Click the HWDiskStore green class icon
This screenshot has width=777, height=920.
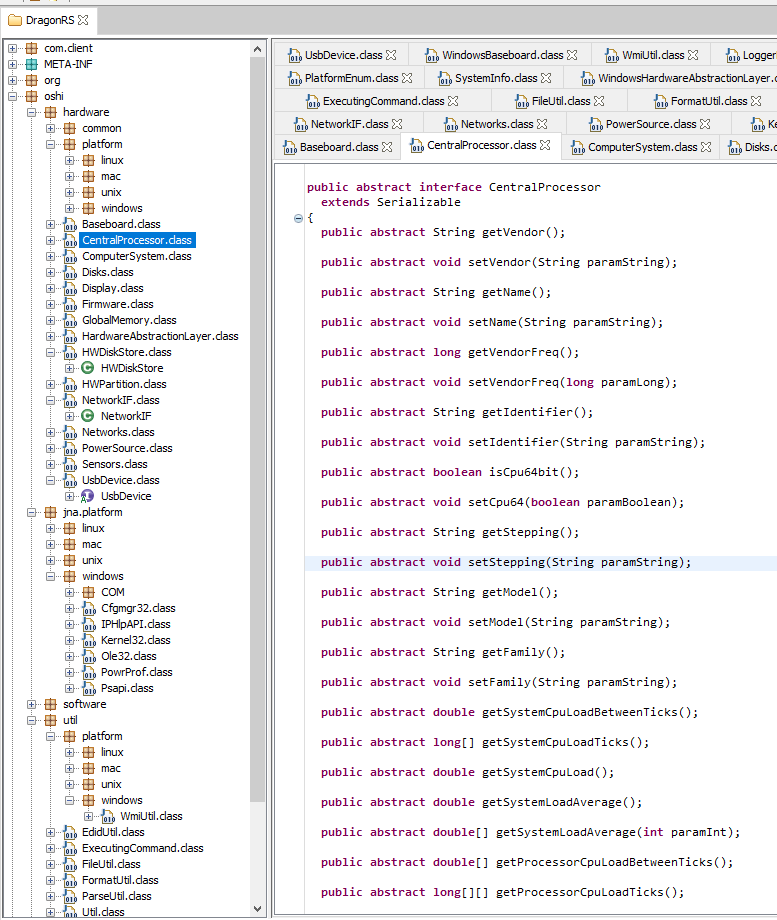tap(87, 368)
